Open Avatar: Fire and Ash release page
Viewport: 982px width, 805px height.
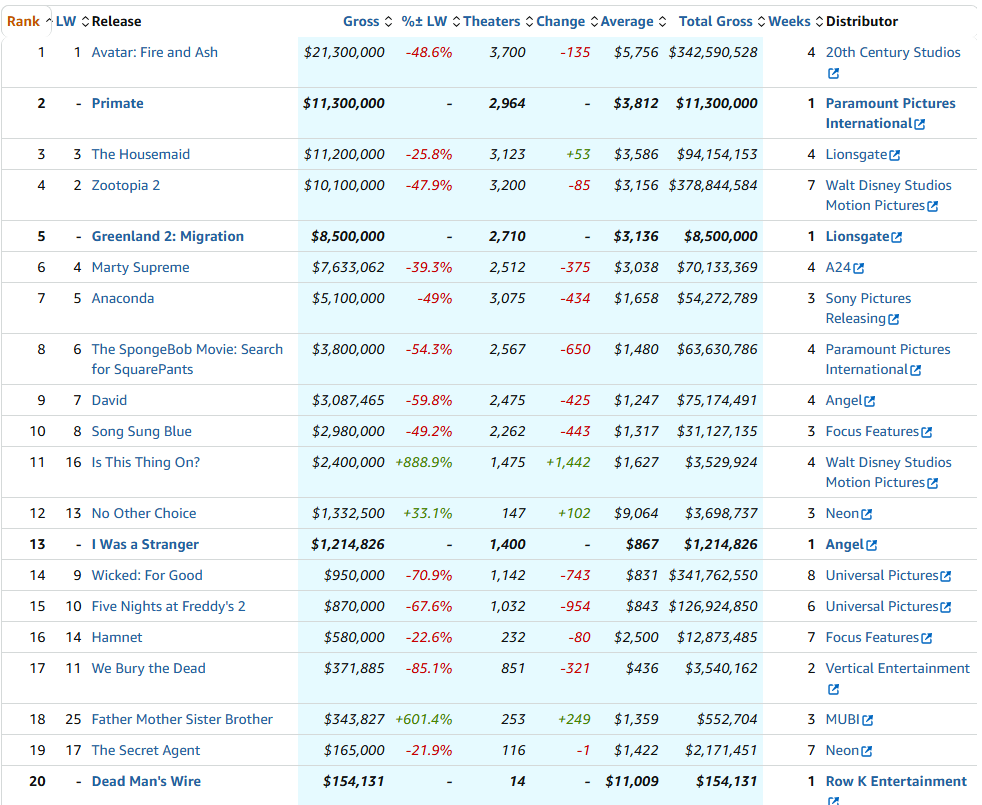(154, 52)
